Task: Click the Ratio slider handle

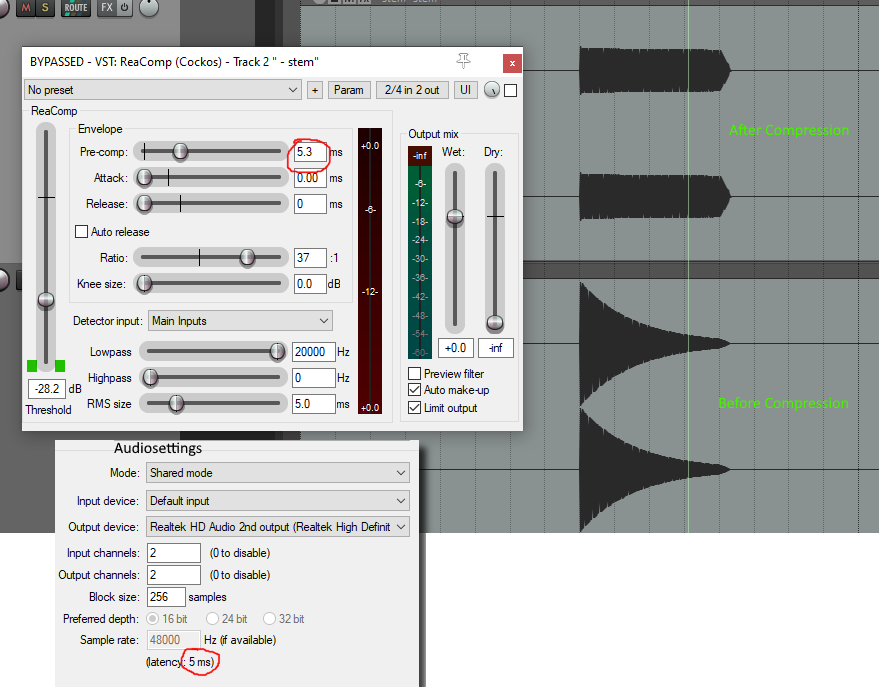Action: pyautogui.click(x=247, y=257)
